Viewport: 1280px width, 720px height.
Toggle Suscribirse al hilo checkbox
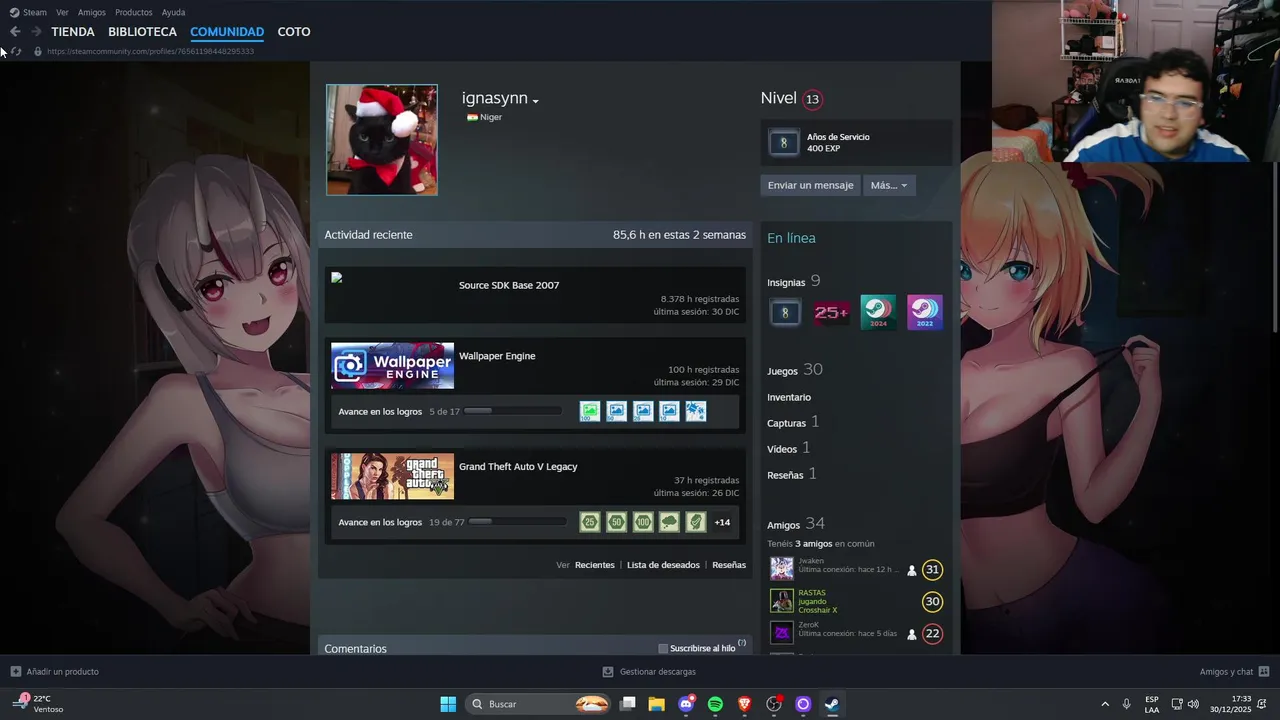[x=663, y=649]
